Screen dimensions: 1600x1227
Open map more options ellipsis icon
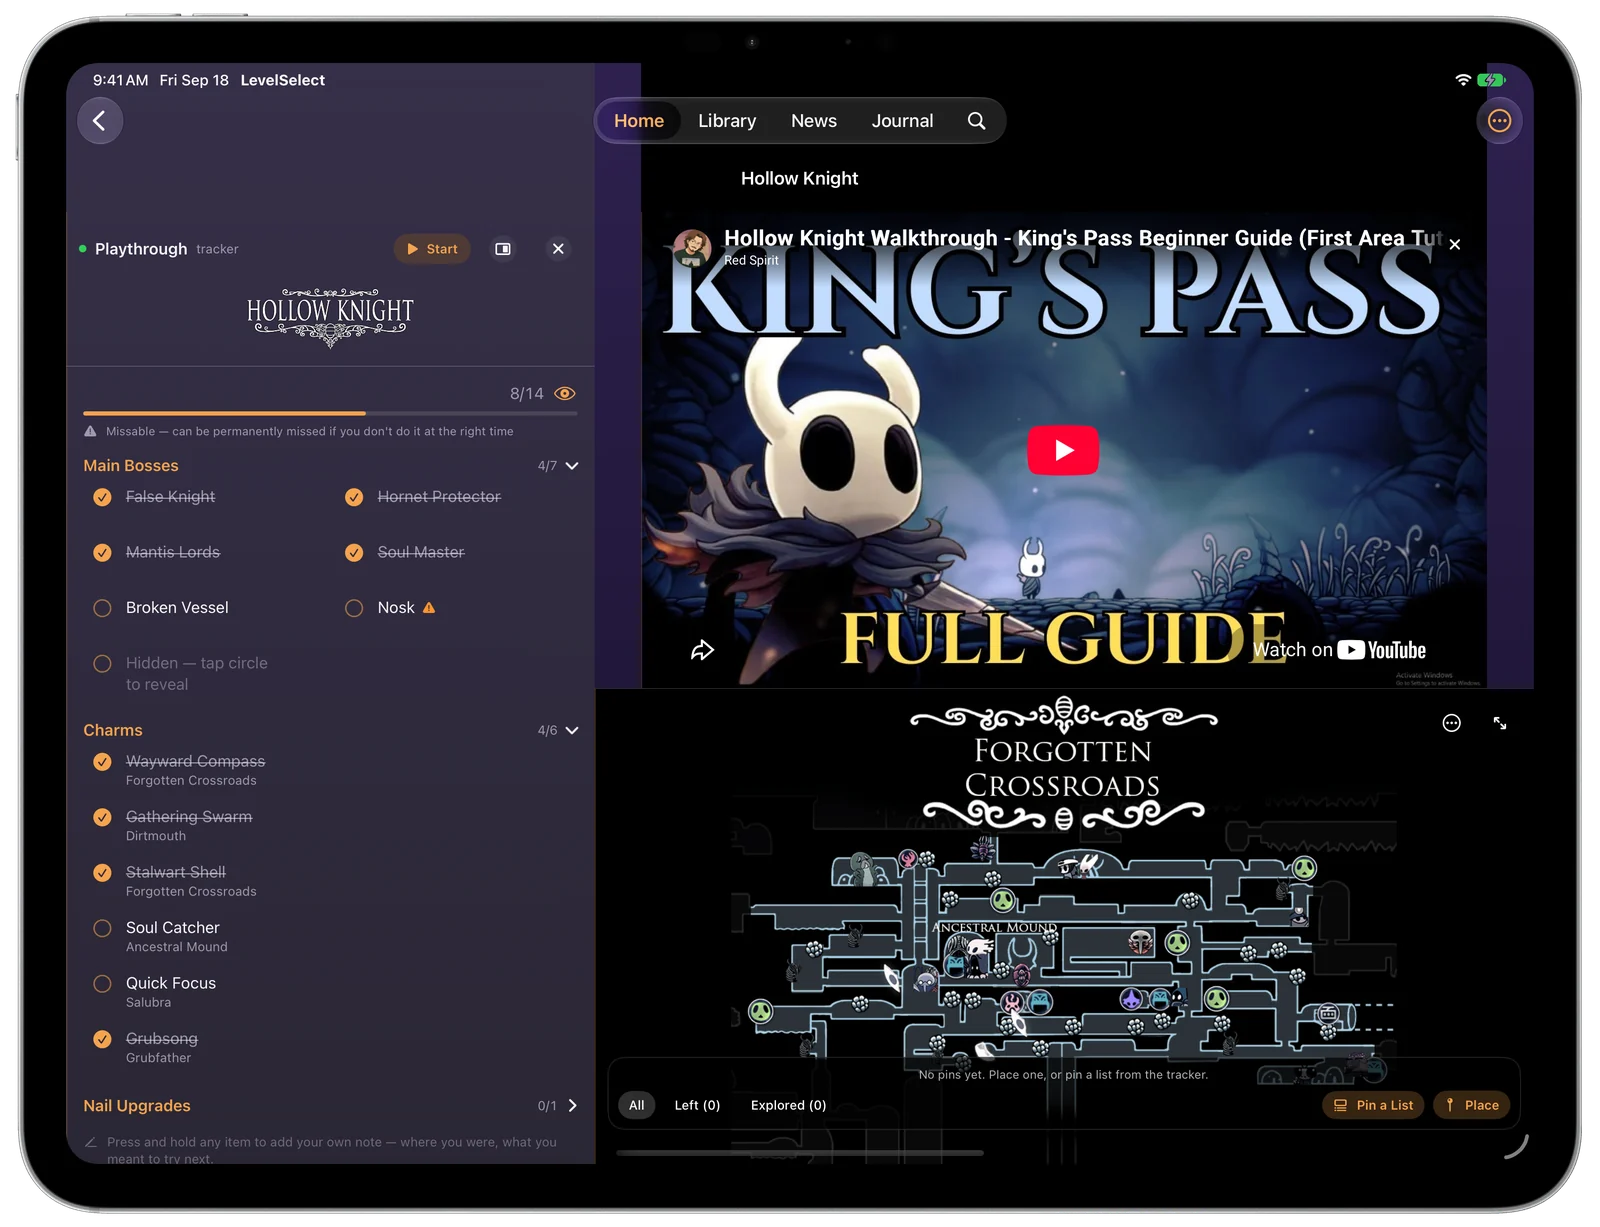1452,723
